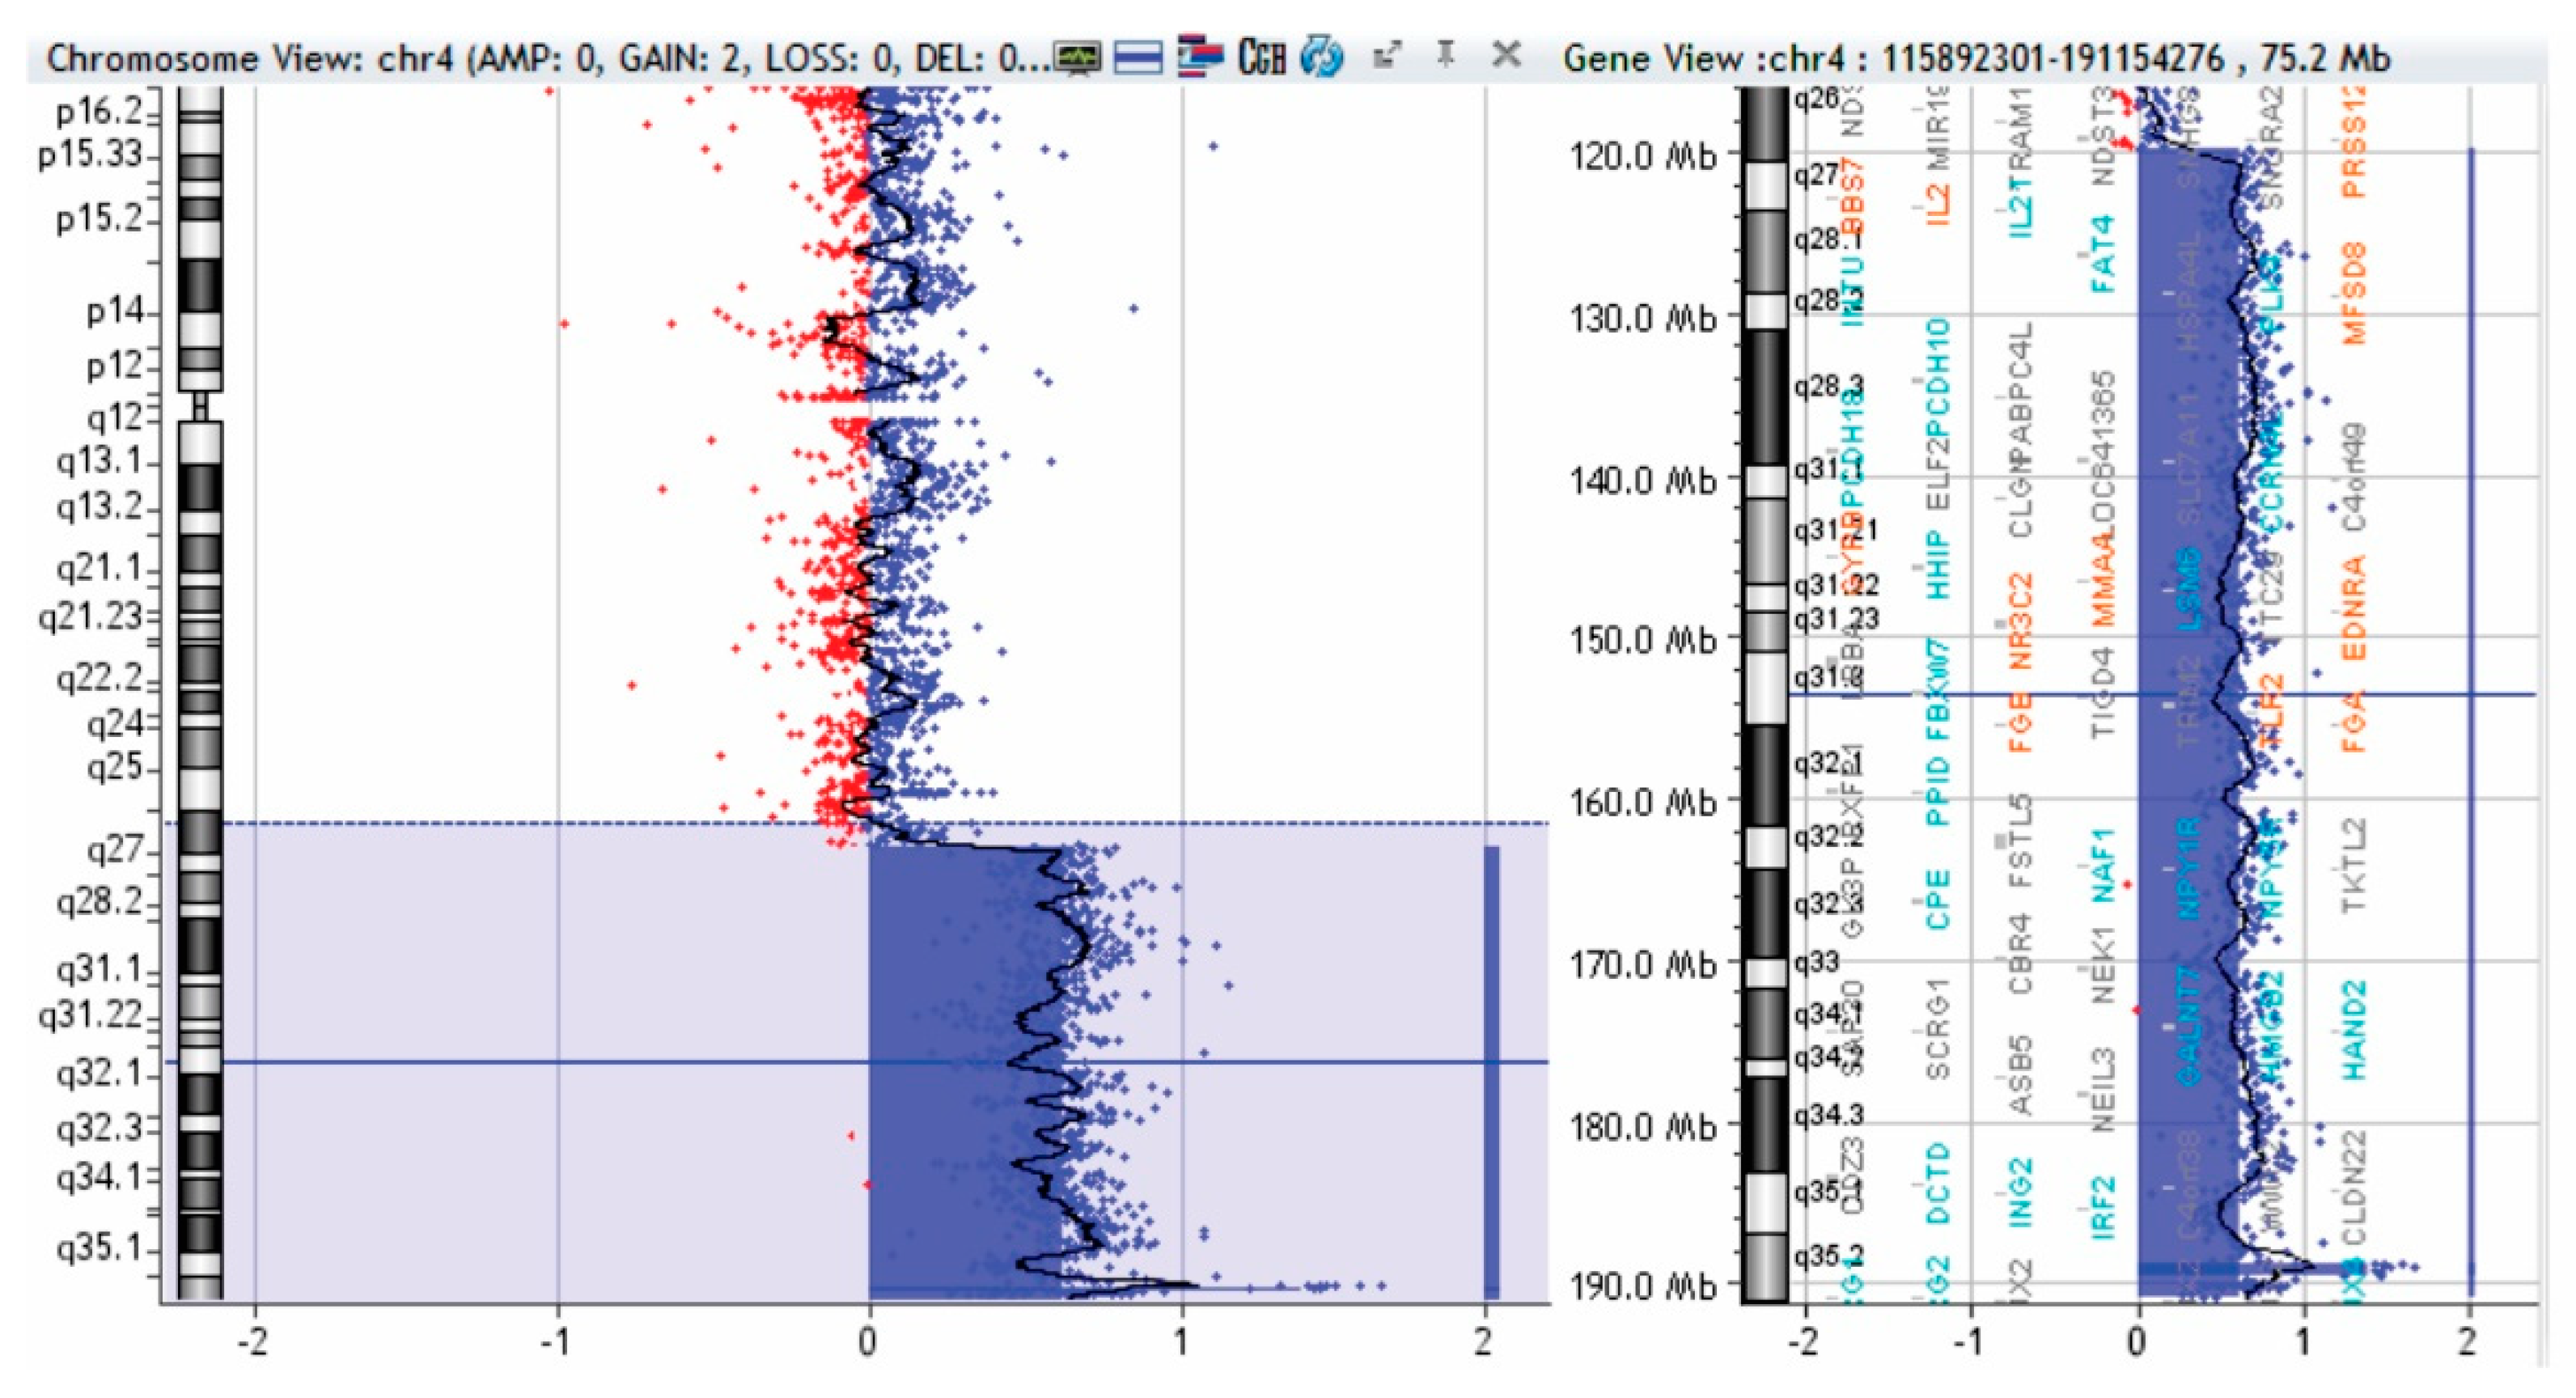The width and height of the screenshot is (2576, 1398).
Task: Click the red and blue bars aberration icon
Action: 1200,56
